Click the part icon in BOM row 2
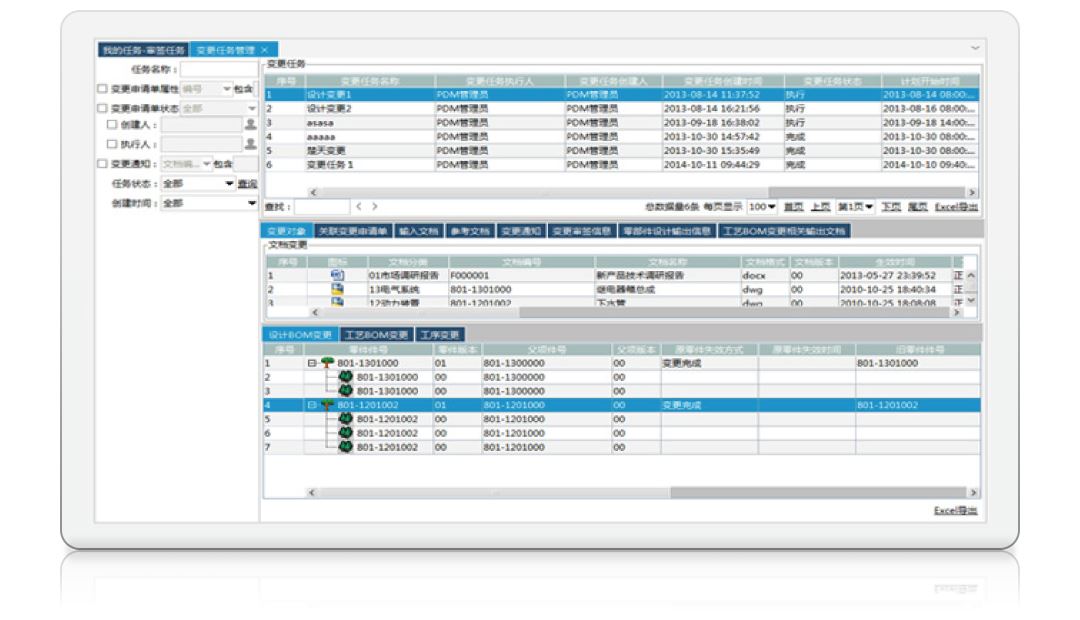 tap(346, 378)
